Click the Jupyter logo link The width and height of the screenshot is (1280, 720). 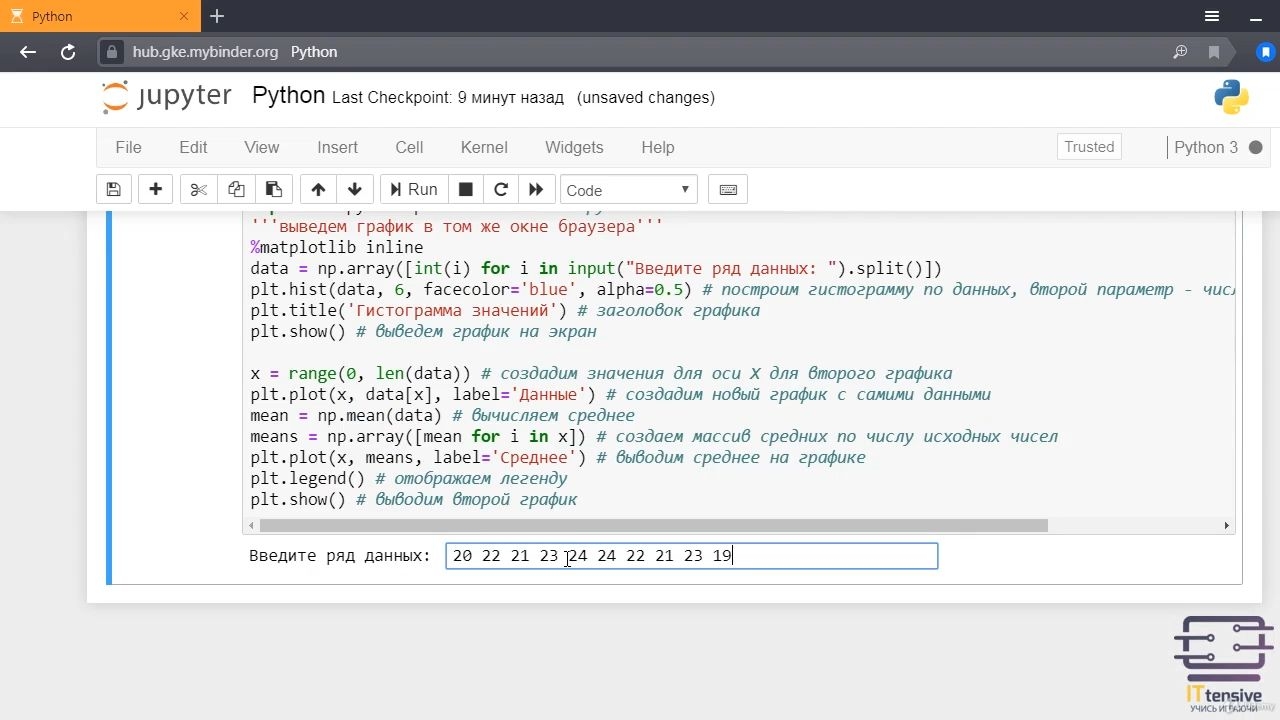tap(166, 97)
